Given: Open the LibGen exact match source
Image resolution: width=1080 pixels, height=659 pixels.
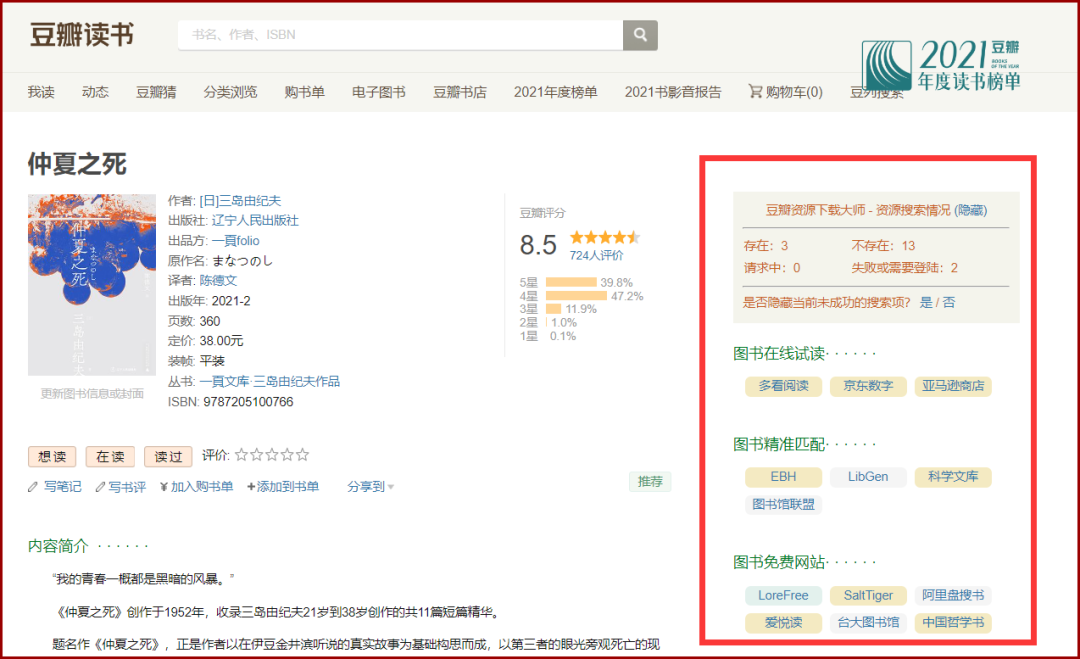Looking at the screenshot, I should [x=868, y=477].
